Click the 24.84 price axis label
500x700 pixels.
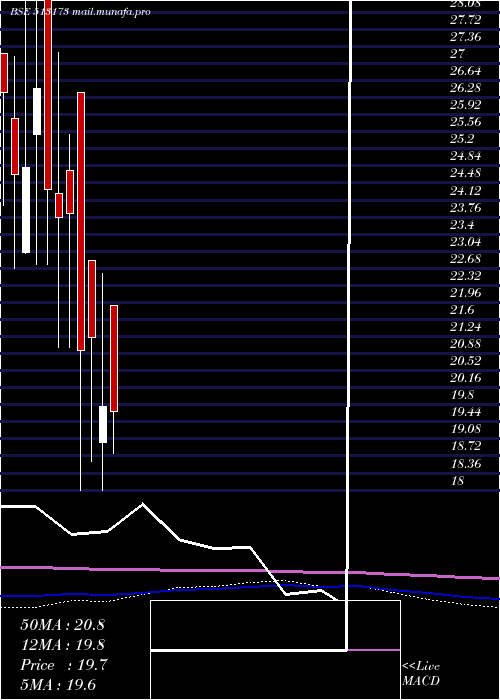click(466, 156)
